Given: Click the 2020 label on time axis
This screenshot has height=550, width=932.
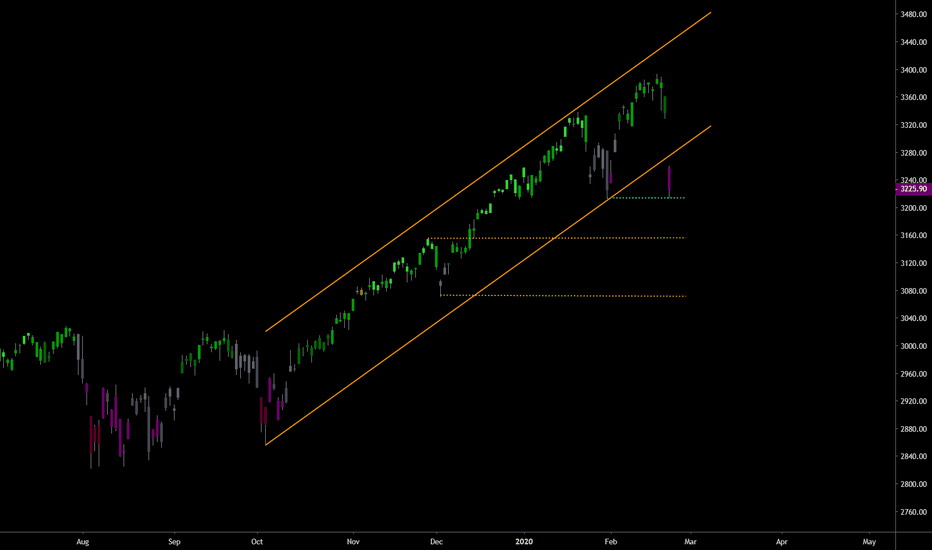Looking at the screenshot, I should [x=524, y=542].
